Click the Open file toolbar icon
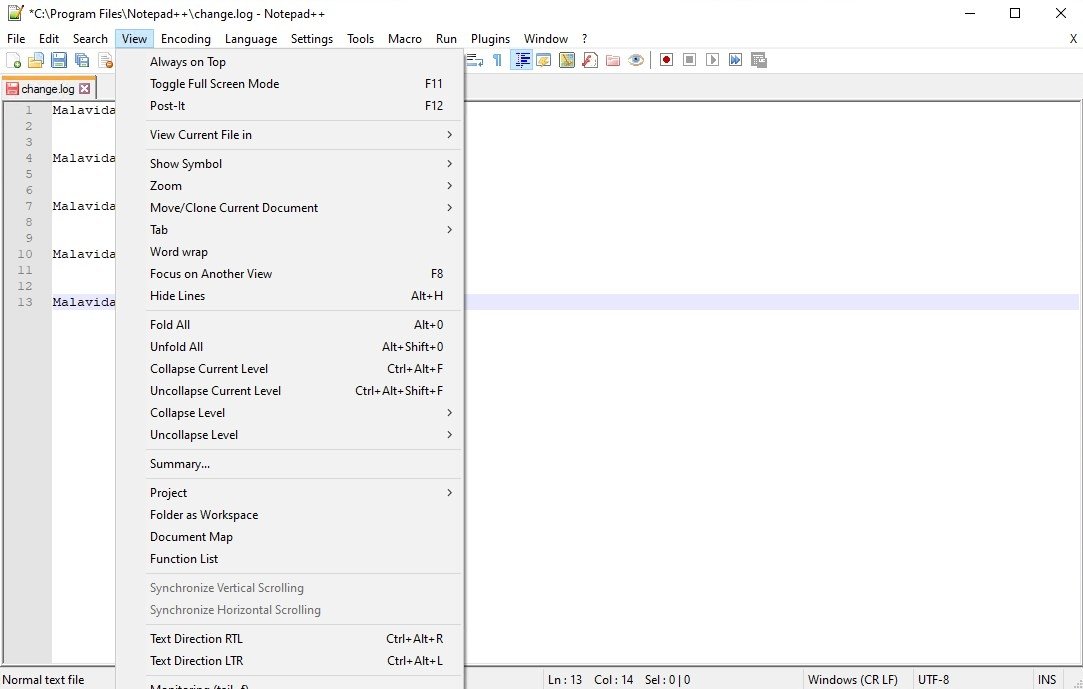1083x689 pixels. click(x=36, y=61)
